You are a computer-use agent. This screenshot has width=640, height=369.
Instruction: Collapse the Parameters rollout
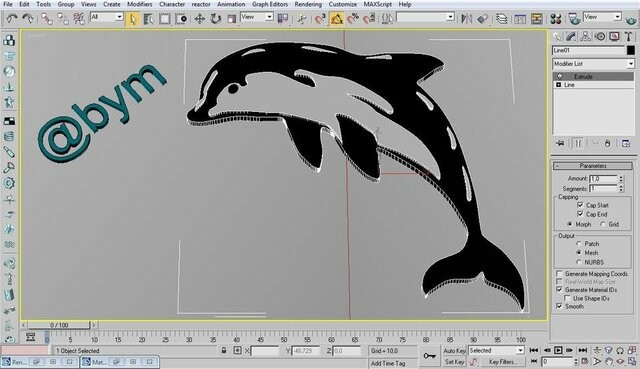(x=593, y=166)
